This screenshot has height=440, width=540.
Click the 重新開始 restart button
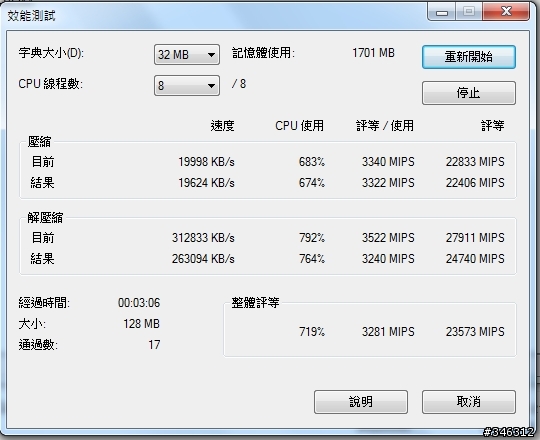469,57
